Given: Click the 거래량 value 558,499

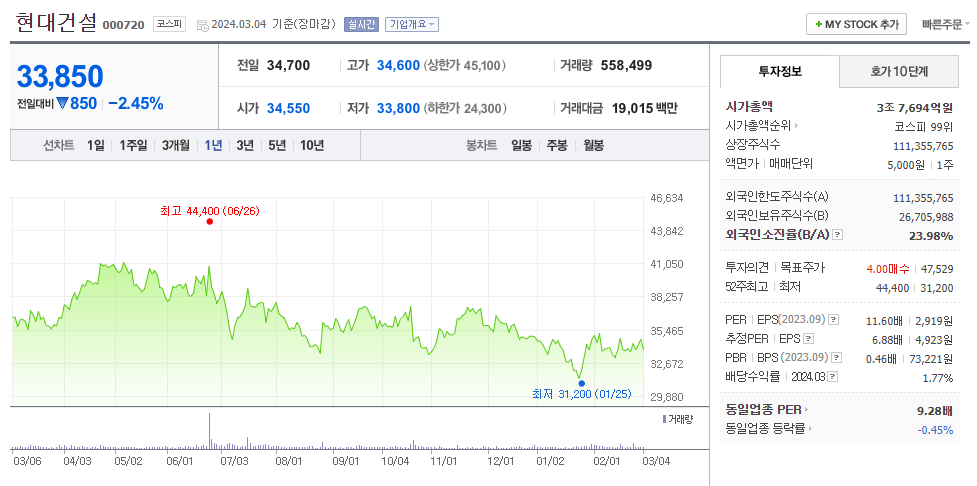Looking at the screenshot, I should point(626,65).
